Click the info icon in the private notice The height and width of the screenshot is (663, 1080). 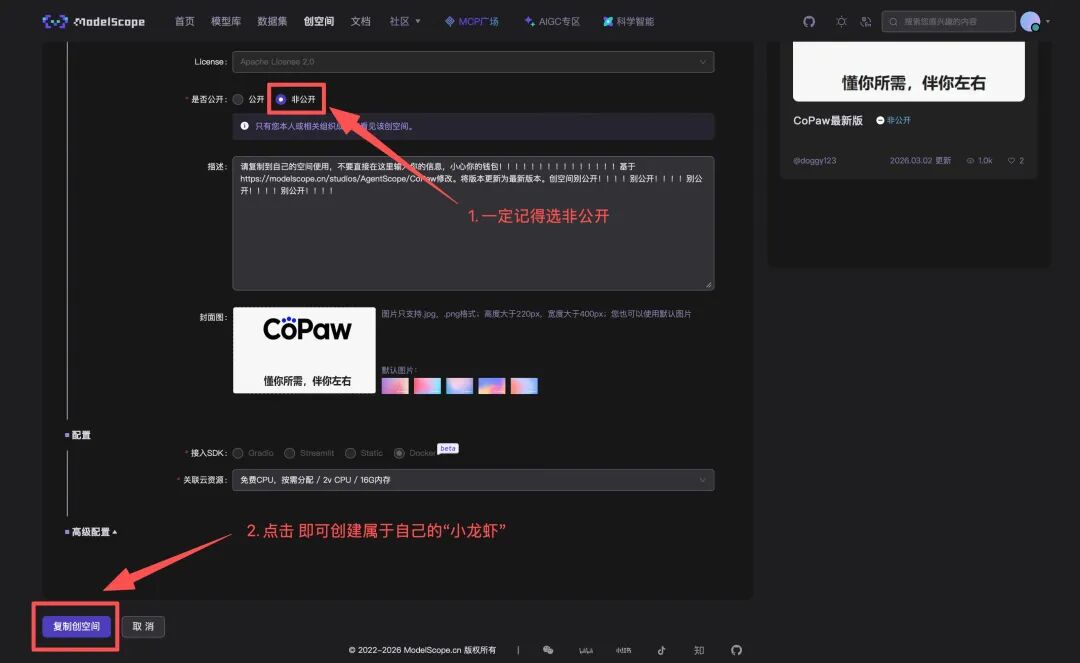[x=245, y=126]
